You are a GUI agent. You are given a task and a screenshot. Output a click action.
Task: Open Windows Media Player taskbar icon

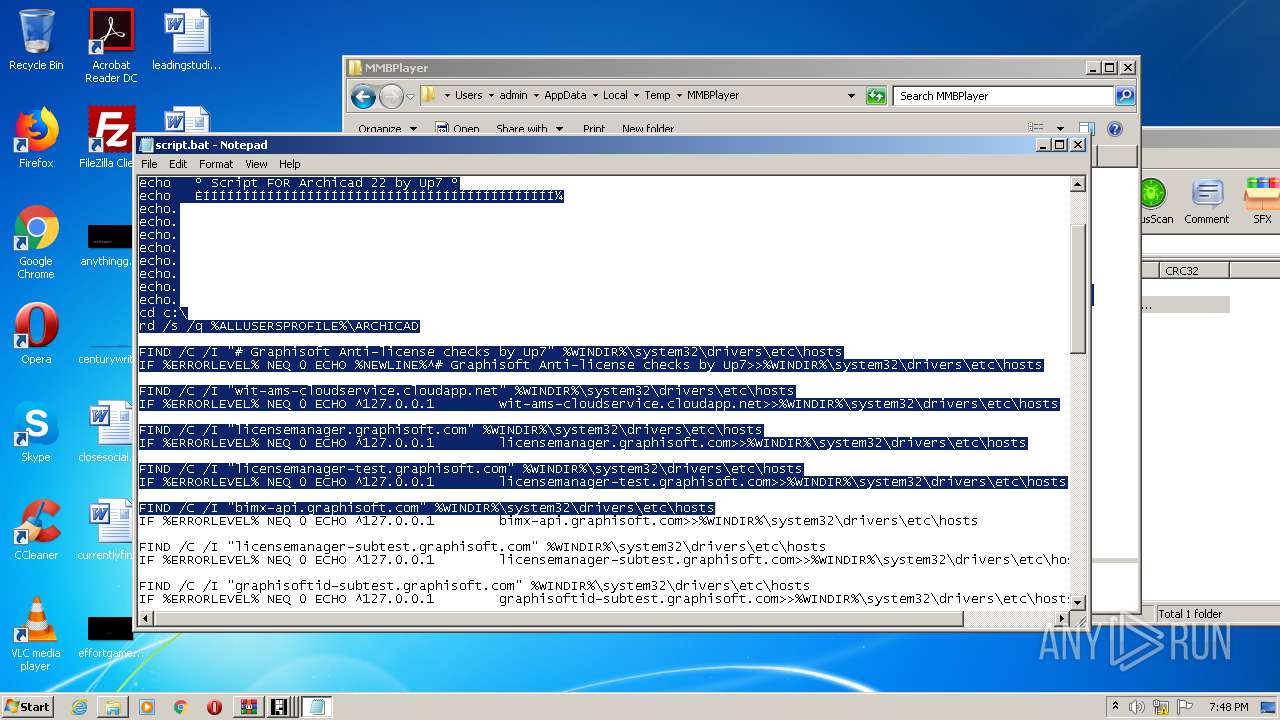click(147, 707)
